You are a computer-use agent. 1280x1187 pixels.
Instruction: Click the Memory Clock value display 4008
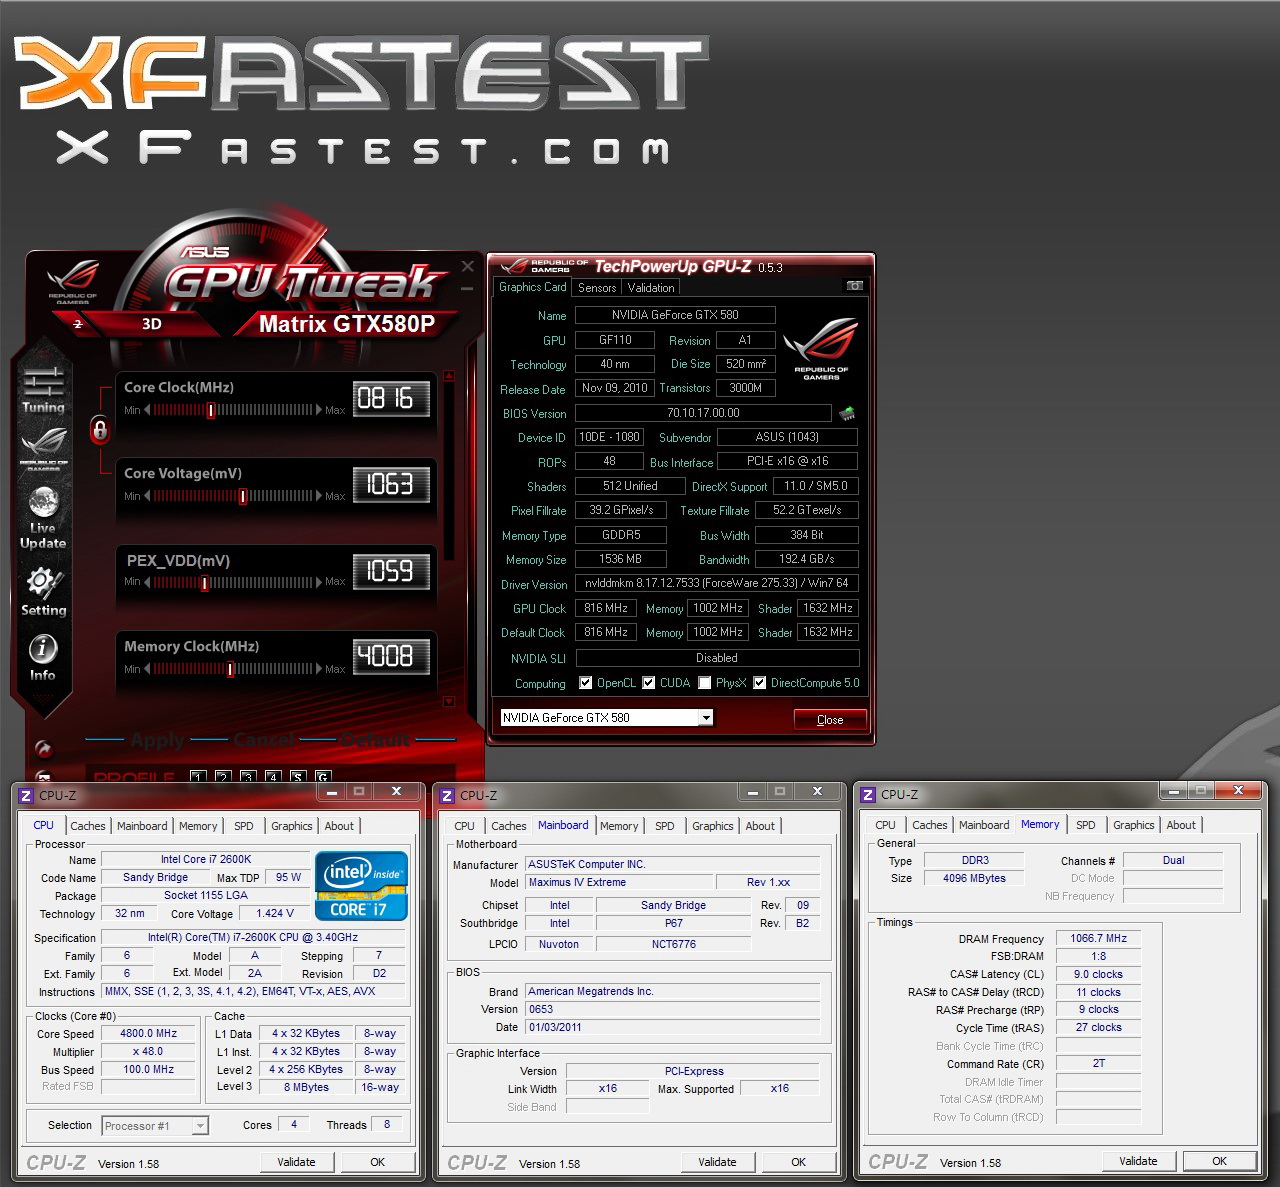(391, 656)
